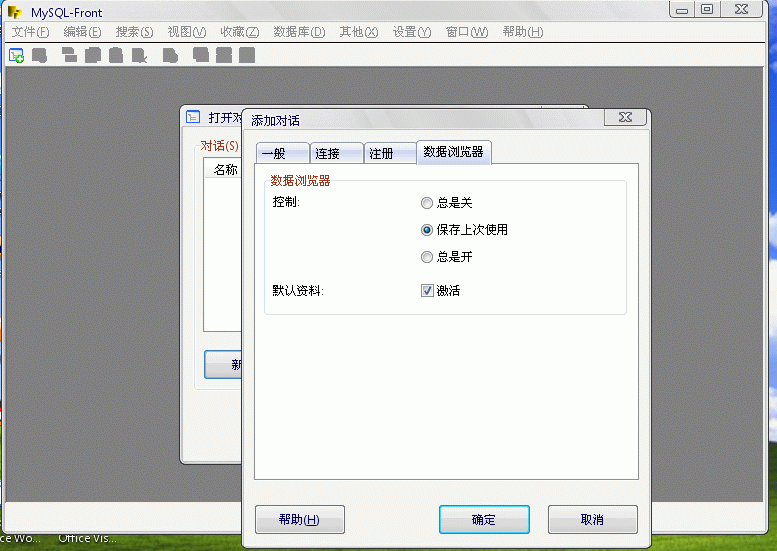Toggle the 激活 checkbox

[x=427, y=290]
